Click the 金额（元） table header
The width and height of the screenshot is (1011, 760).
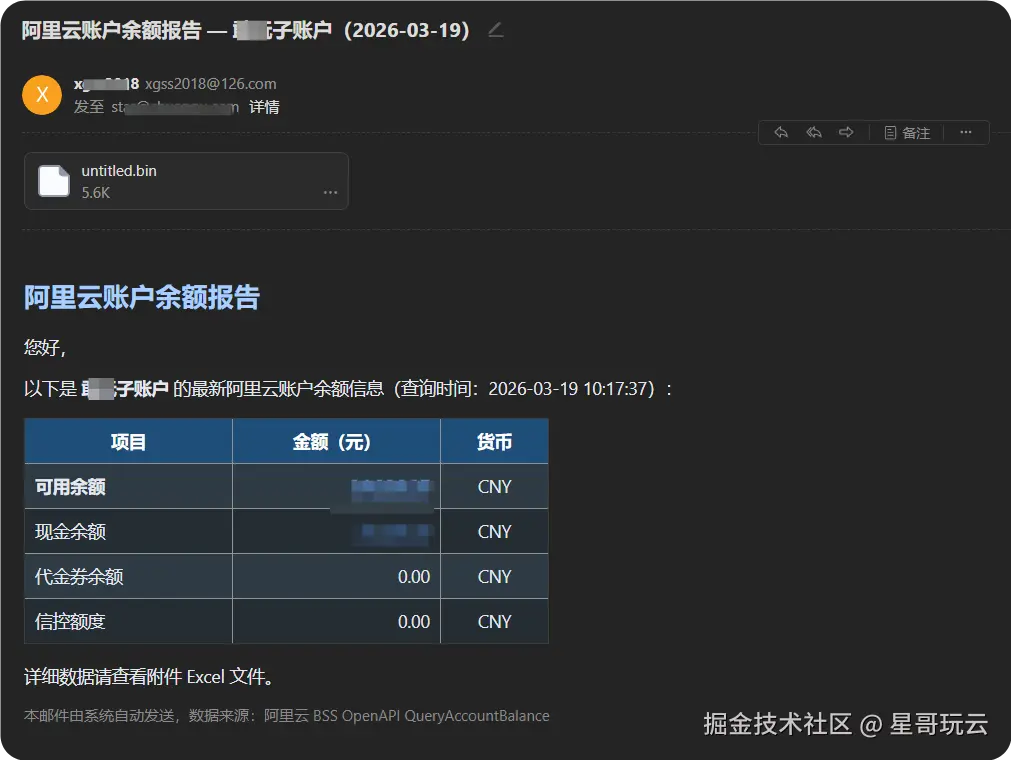coord(336,442)
